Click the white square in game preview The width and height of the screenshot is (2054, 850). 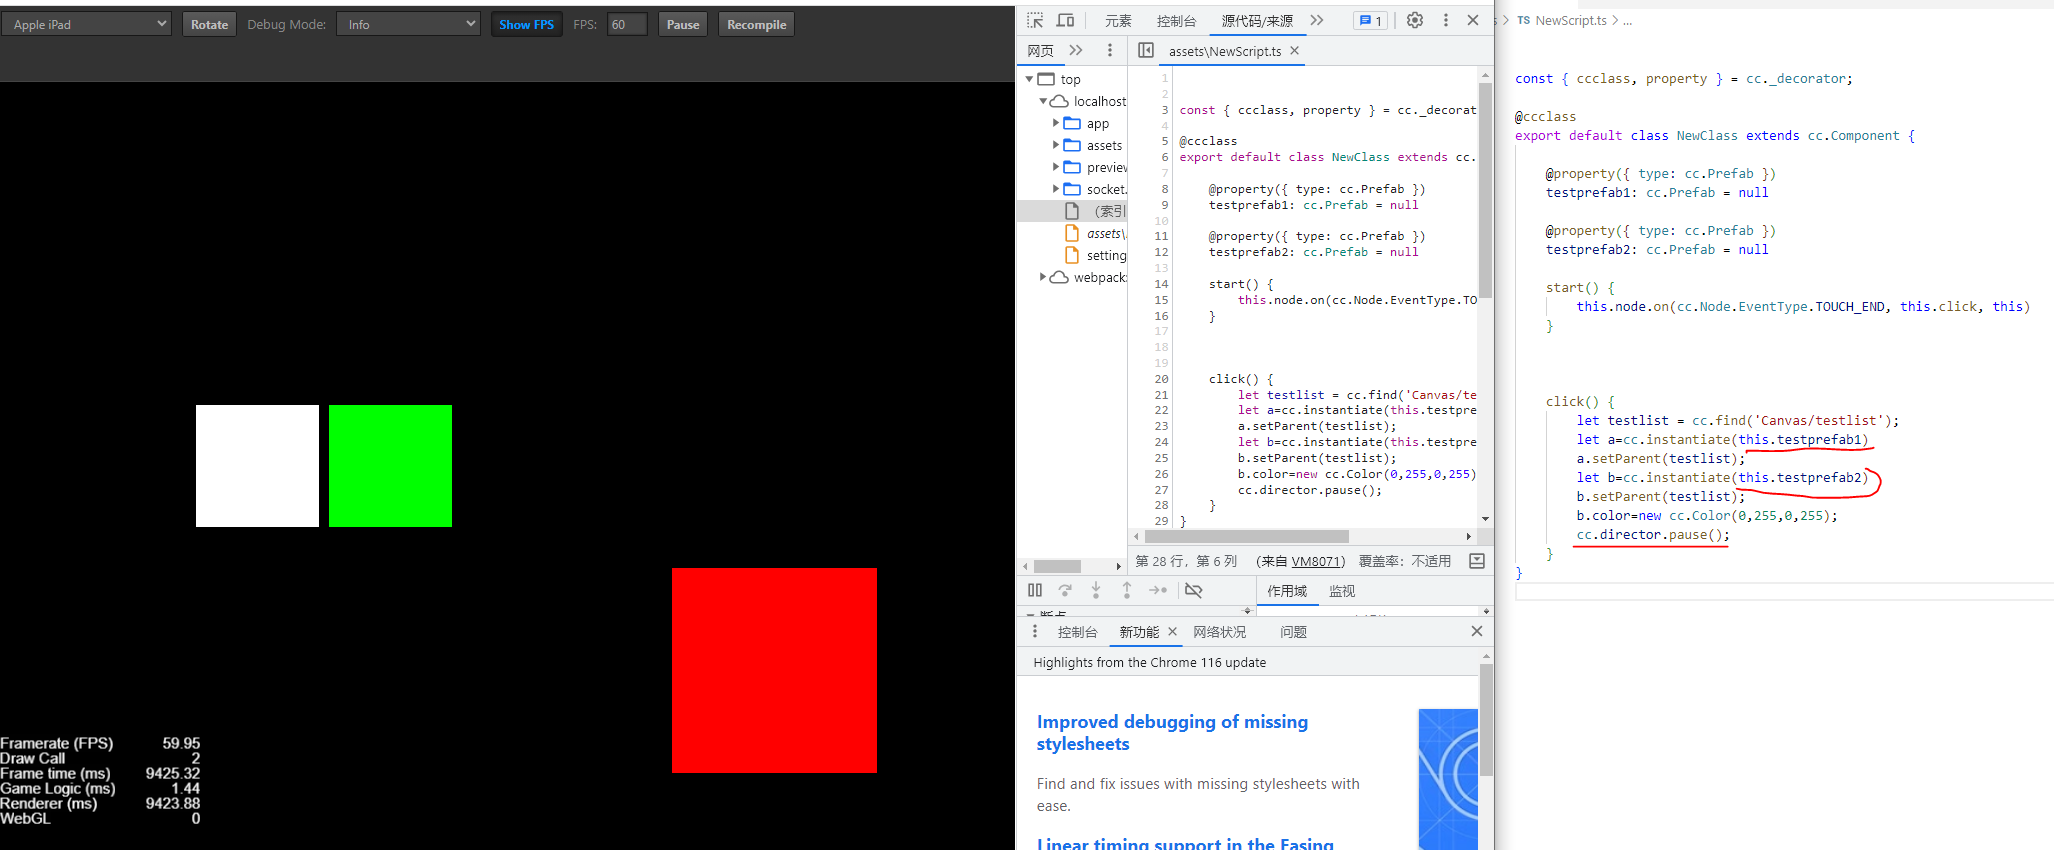[257, 466]
